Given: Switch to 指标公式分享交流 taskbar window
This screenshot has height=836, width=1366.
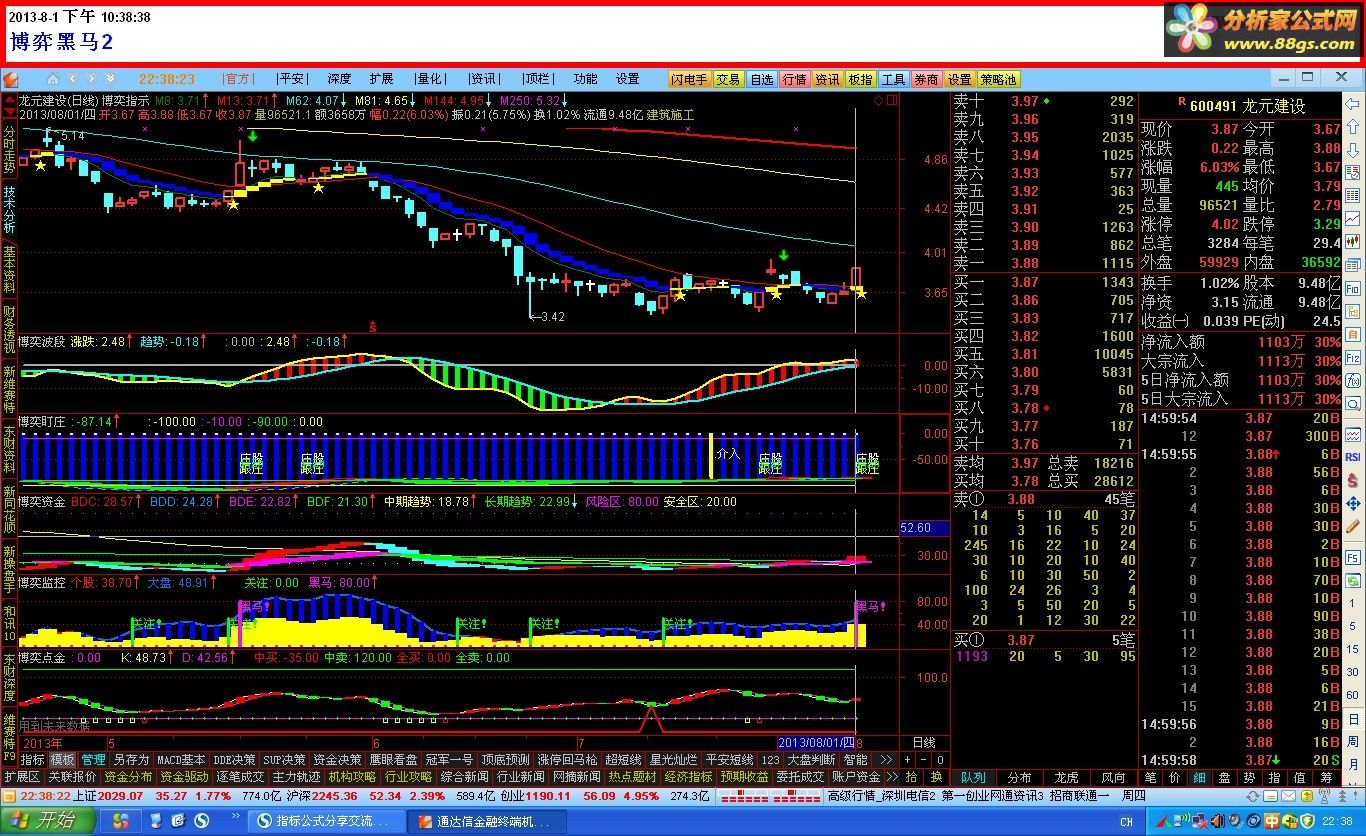Looking at the screenshot, I should pos(325,821).
